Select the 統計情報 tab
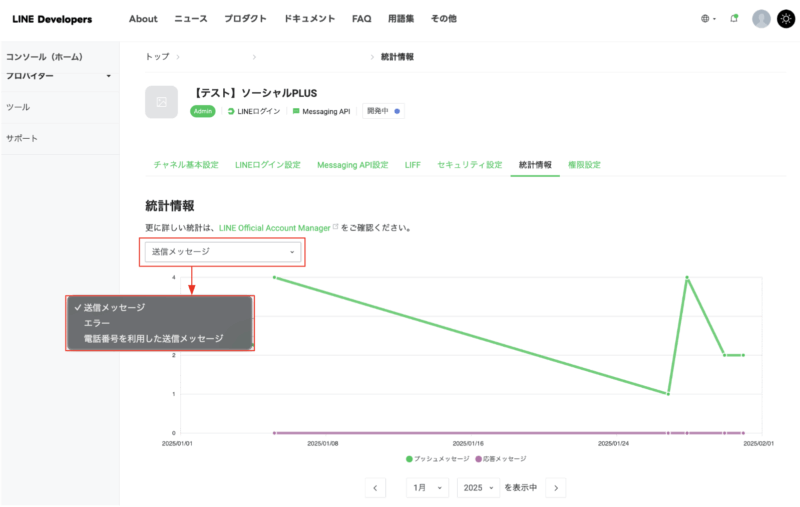The height and width of the screenshot is (507, 800). (535, 165)
